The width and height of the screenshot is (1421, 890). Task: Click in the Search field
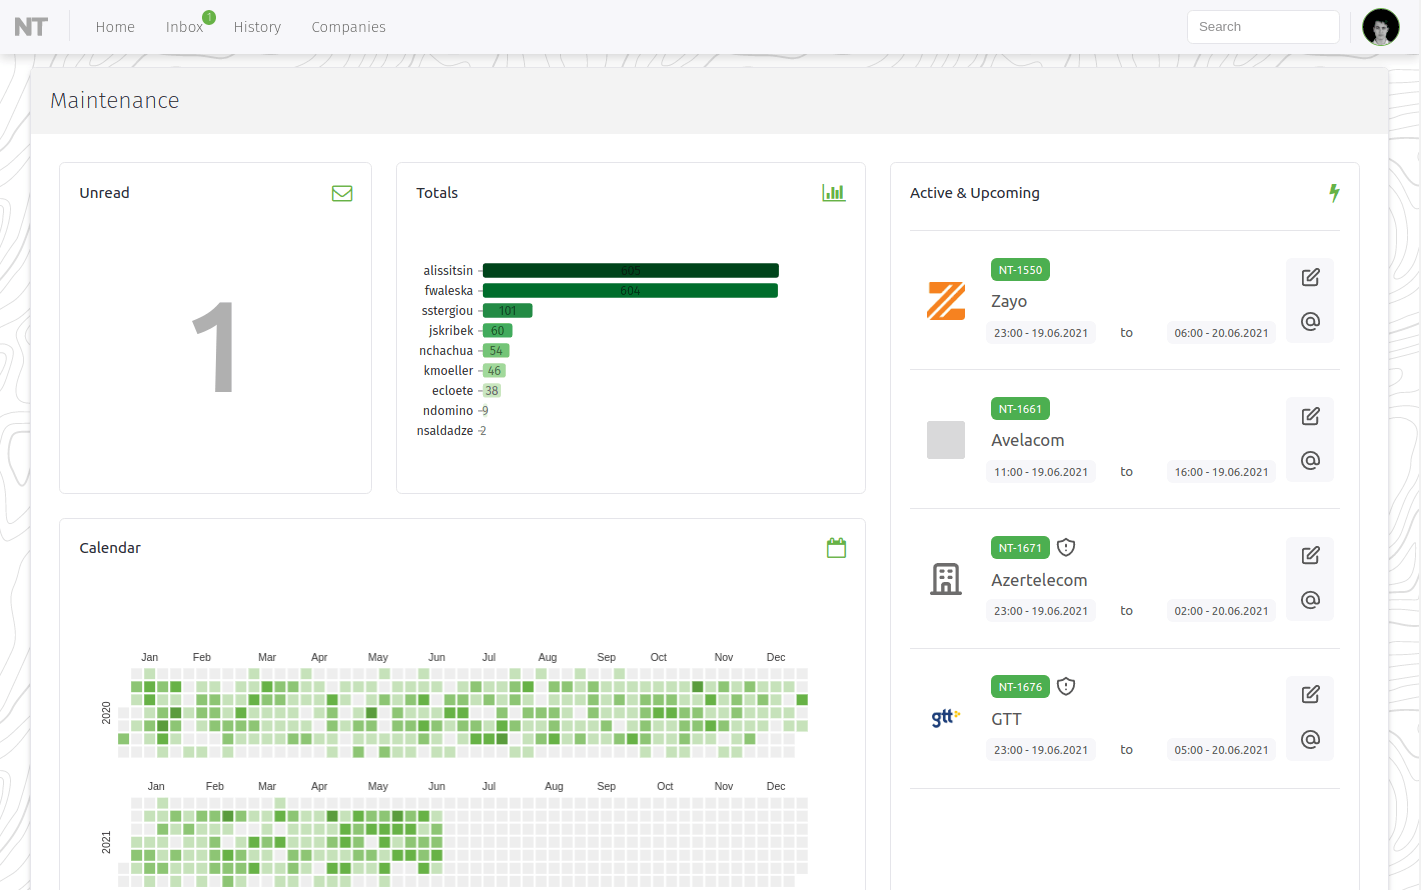point(1262,27)
